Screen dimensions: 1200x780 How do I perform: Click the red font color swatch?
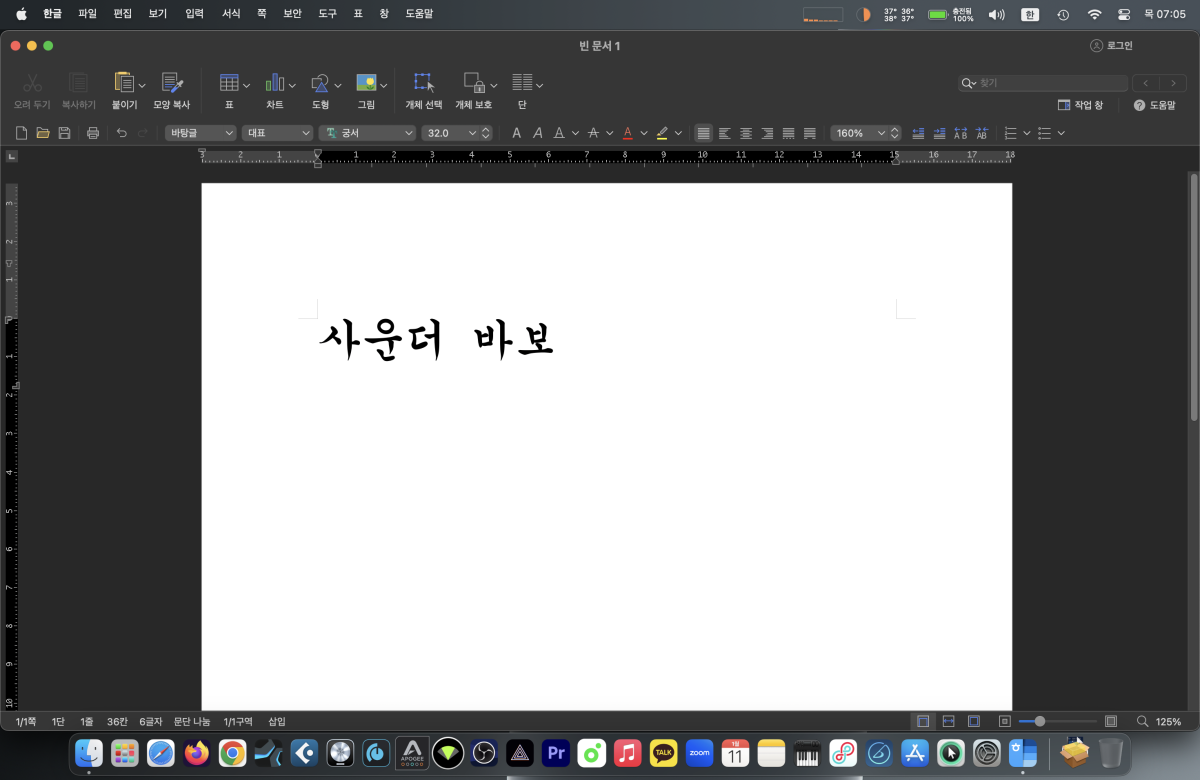(628, 133)
